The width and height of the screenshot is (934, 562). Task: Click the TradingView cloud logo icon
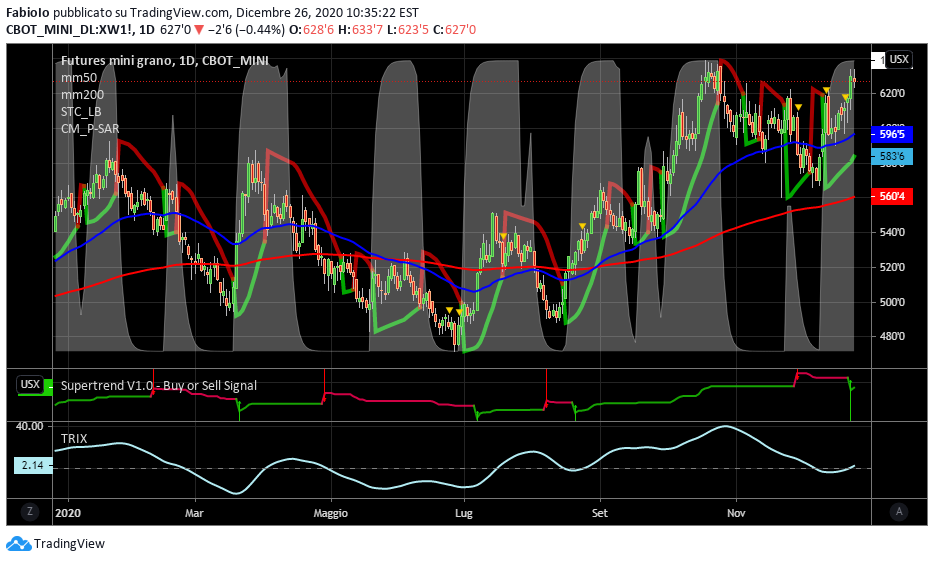point(18,544)
